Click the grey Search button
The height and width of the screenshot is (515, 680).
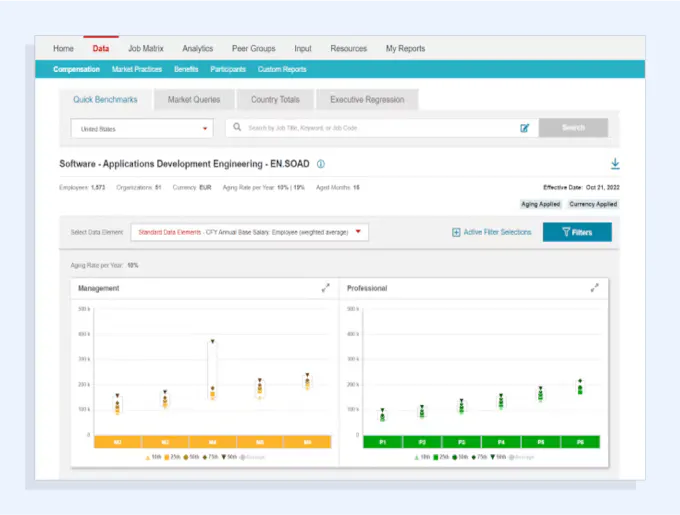pos(573,128)
